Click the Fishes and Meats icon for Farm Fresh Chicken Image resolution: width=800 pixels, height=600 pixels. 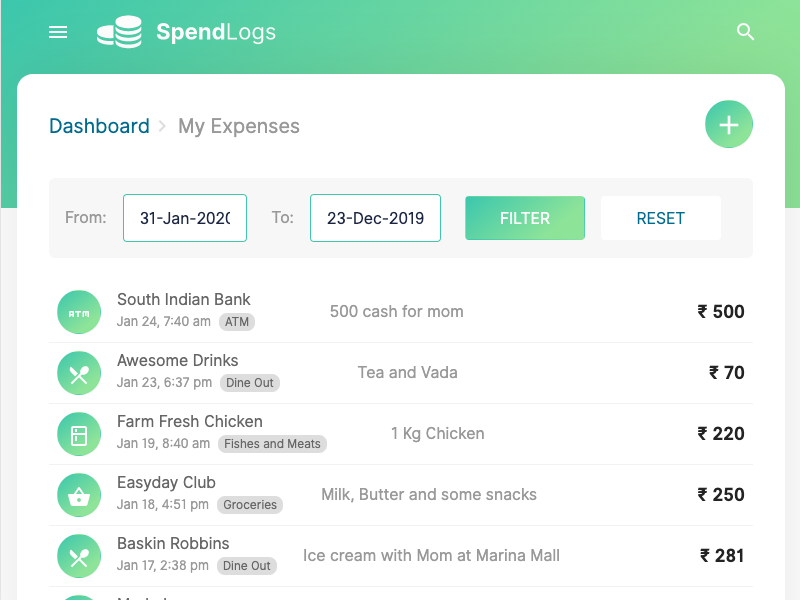pos(79,433)
